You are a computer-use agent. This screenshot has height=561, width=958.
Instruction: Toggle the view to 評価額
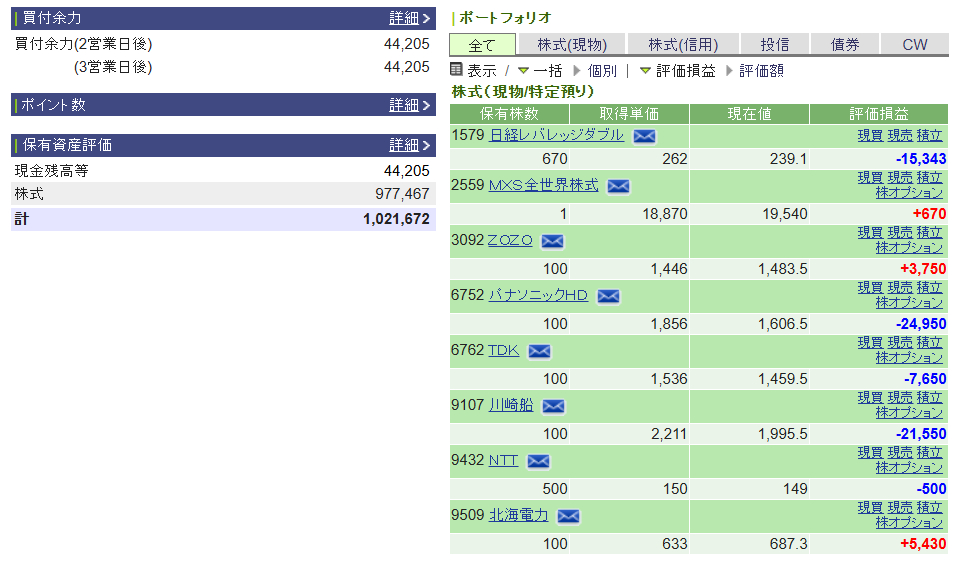click(x=761, y=71)
